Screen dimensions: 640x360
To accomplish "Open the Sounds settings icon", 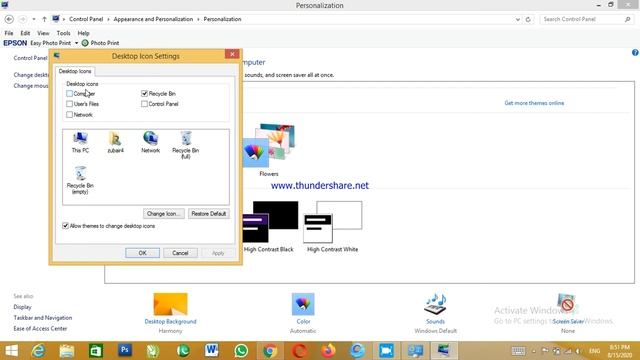I will [x=435, y=304].
